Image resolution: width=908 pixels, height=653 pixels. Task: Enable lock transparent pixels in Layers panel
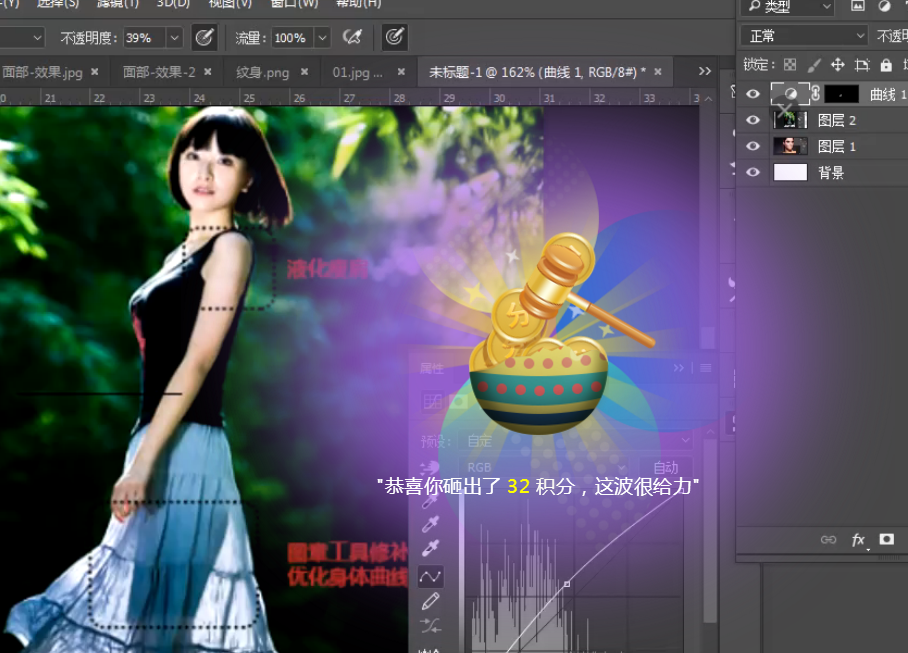tap(791, 65)
